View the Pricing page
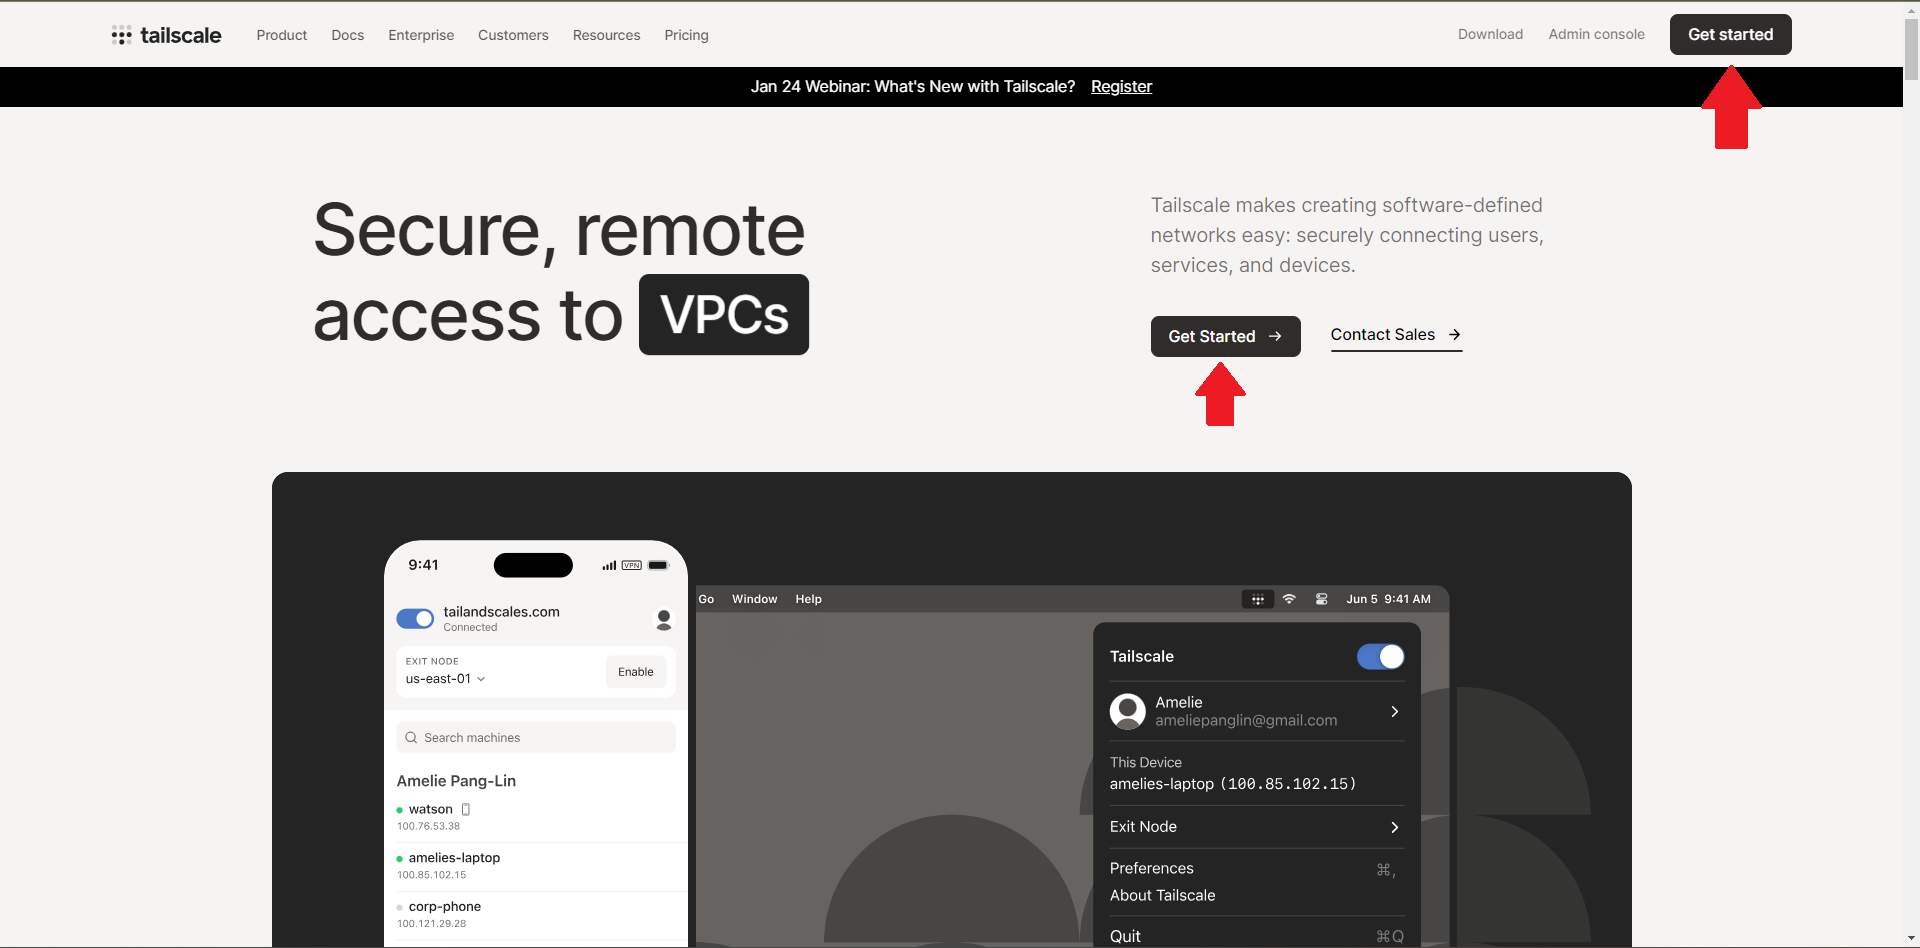 point(686,35)
